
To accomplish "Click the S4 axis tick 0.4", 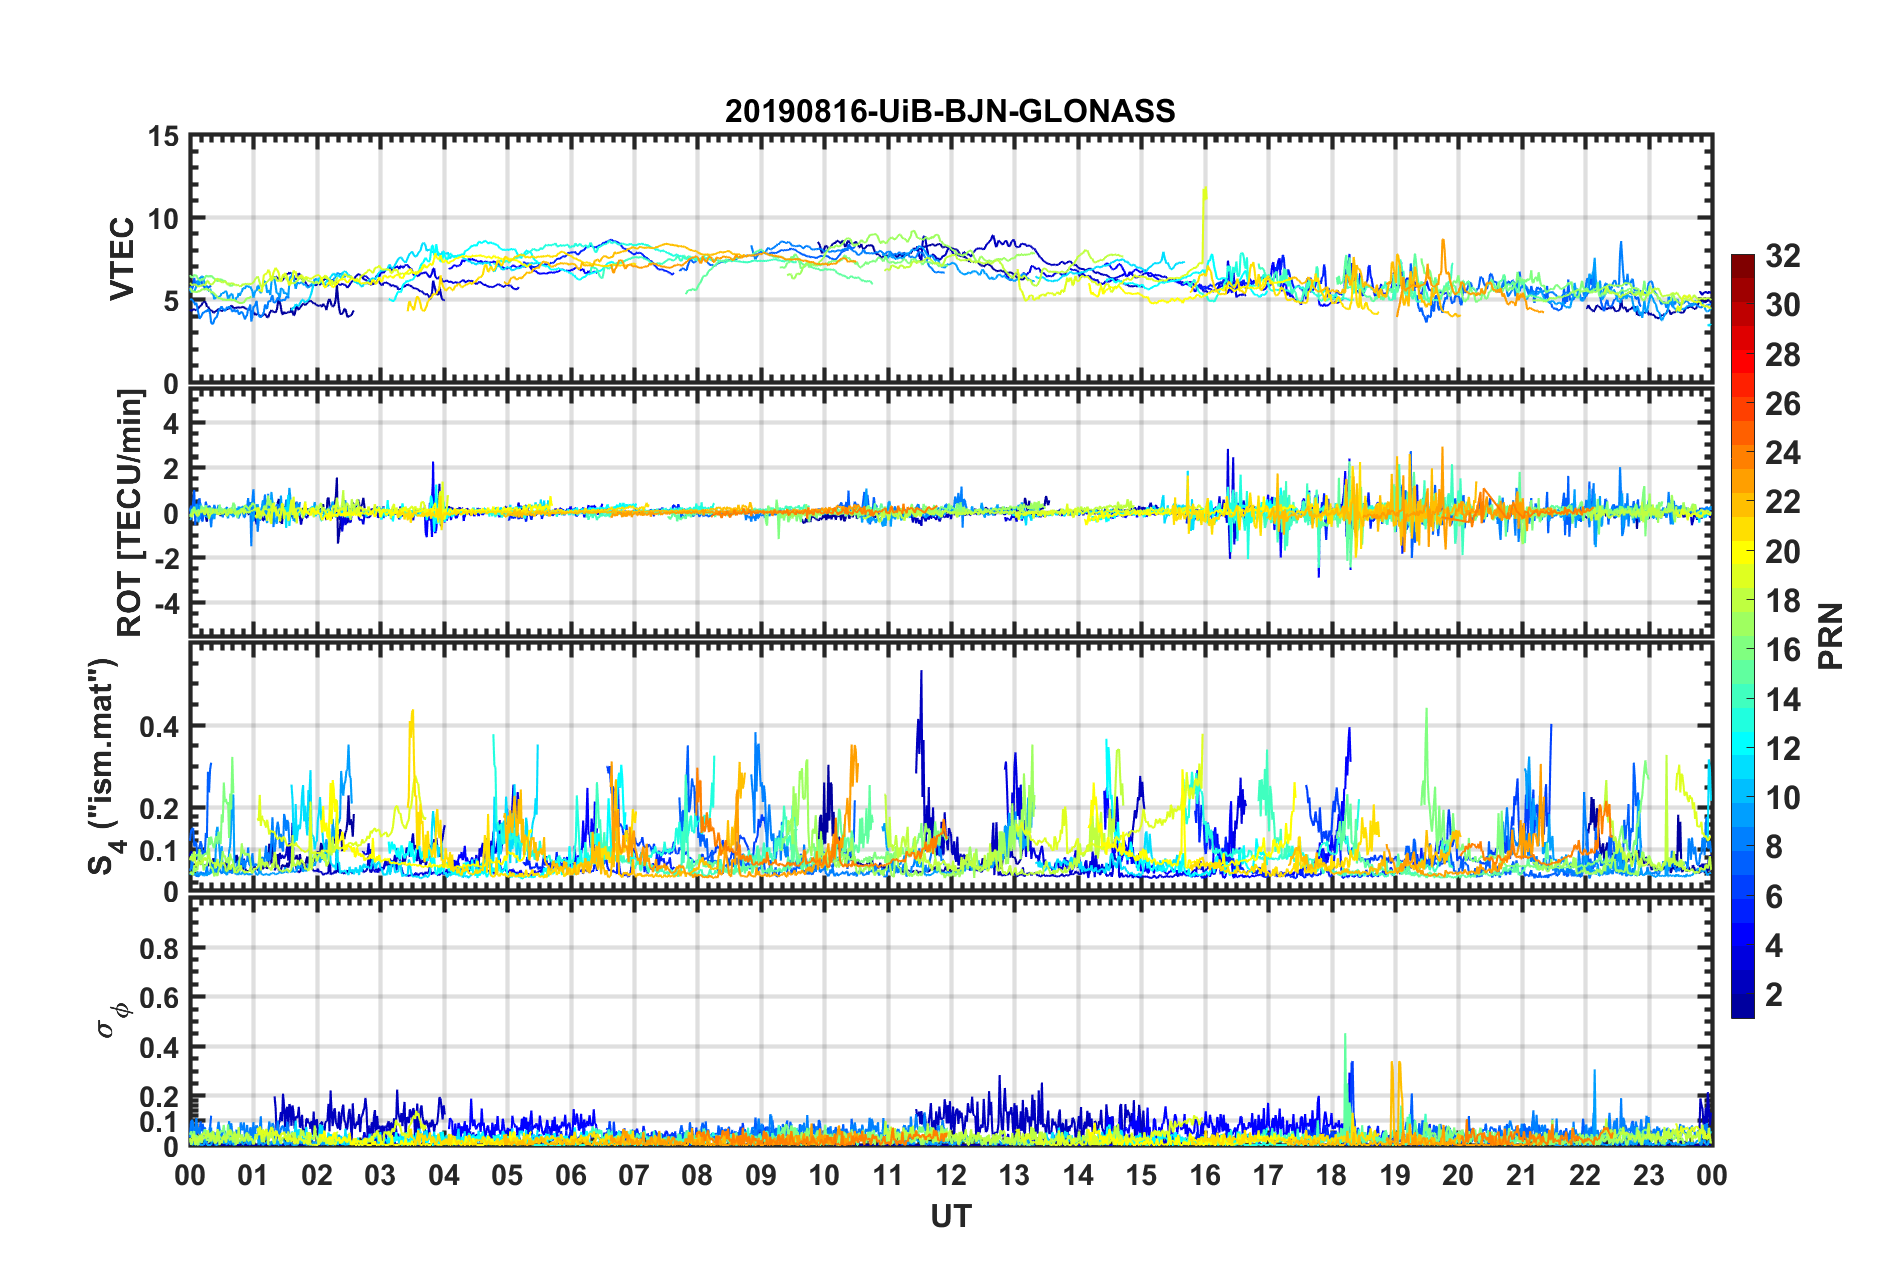I will [x=160, y=726].
